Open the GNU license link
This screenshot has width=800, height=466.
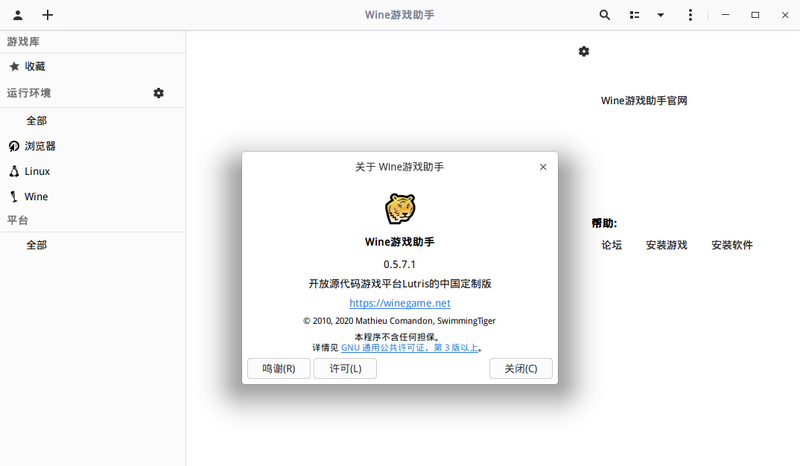click(x=410, y=348)
